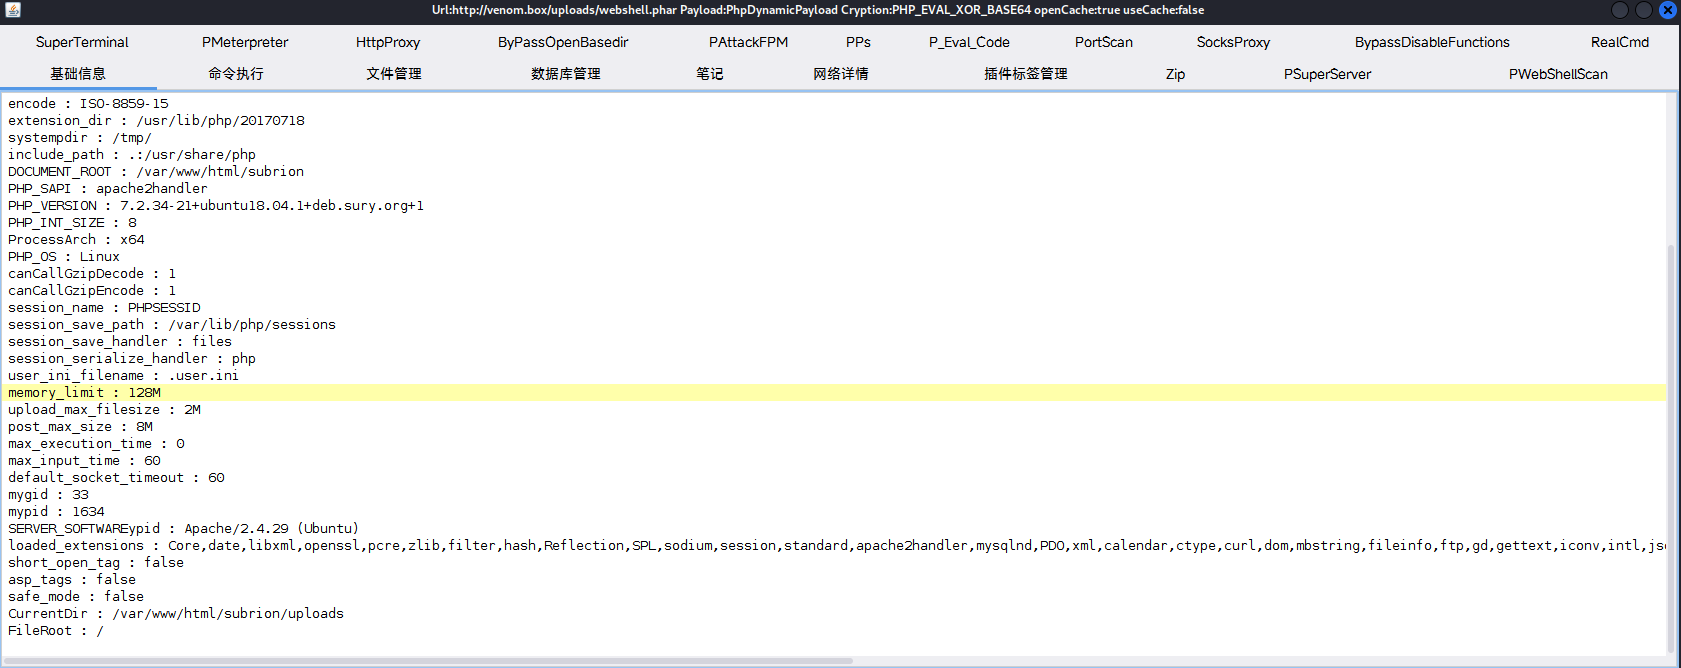The width and height of the screenshot is (1681, 668).
Task: Open the SuperTerminal tab
Action: (x=82, y=42)
